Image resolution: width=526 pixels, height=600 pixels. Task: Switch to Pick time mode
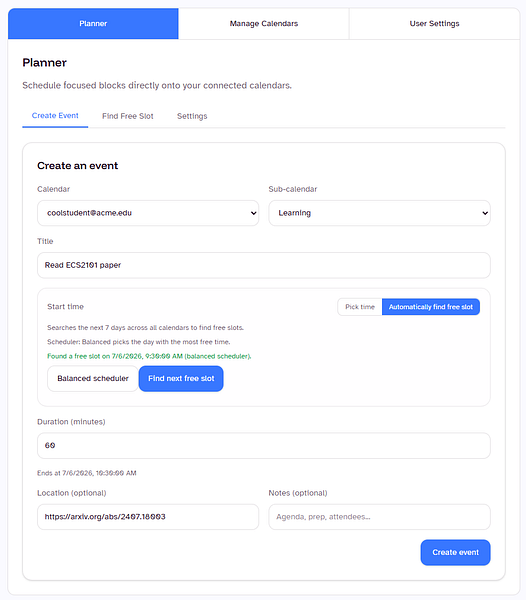tap(360, 307)
